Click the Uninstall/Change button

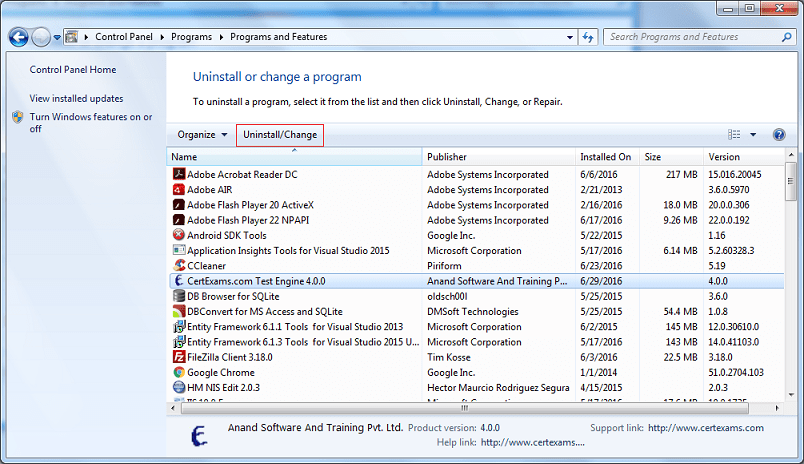click(x=280, y=135)
